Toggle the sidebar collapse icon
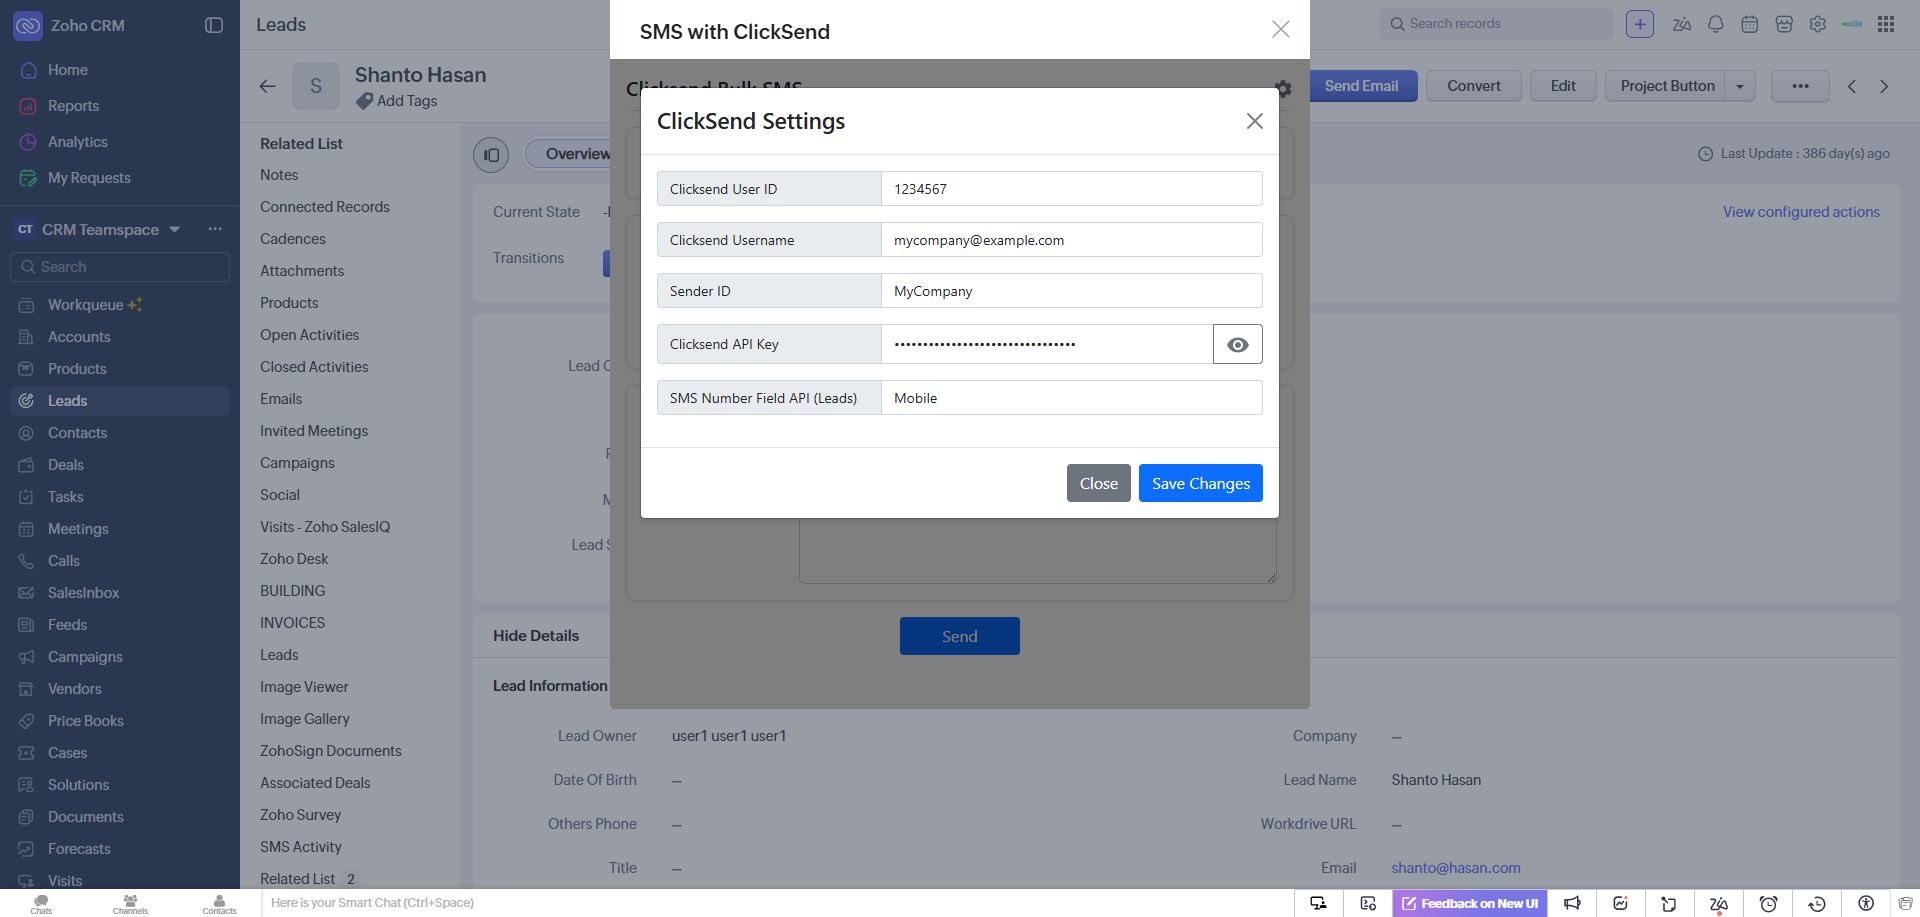1920x917 pixels. point(214,25)
